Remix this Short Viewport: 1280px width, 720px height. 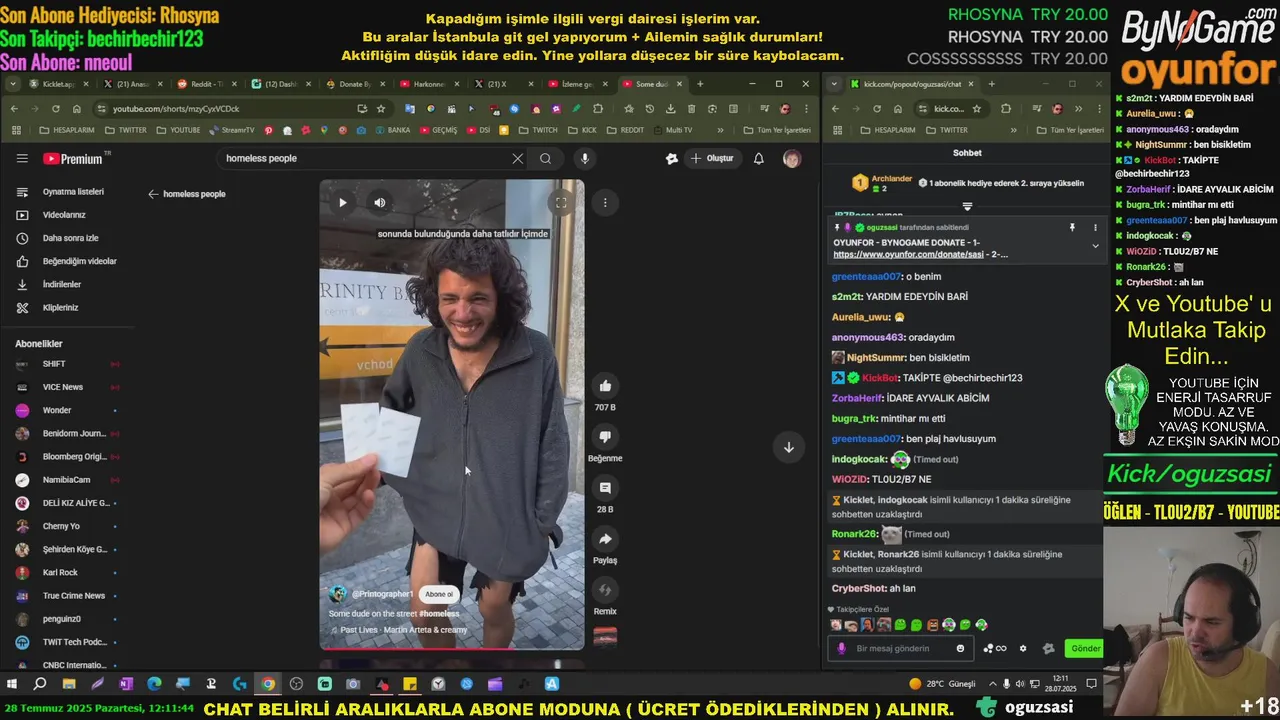(605, 590)
